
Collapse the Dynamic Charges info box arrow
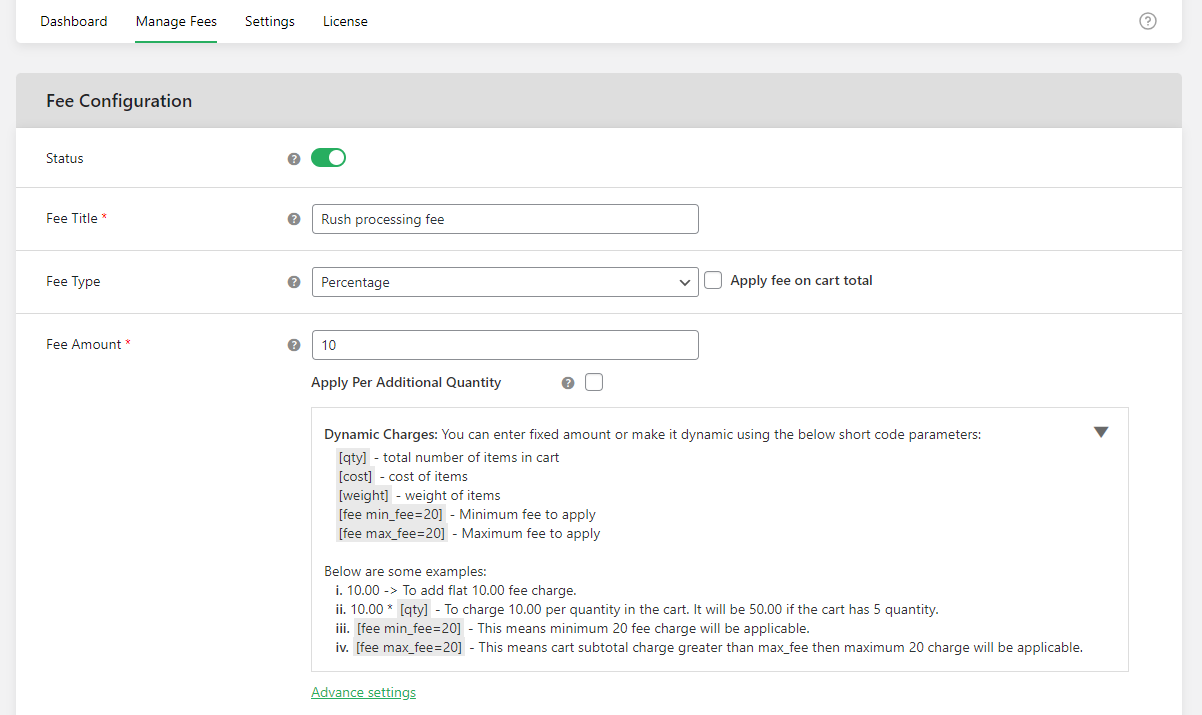coord(1101,432)
